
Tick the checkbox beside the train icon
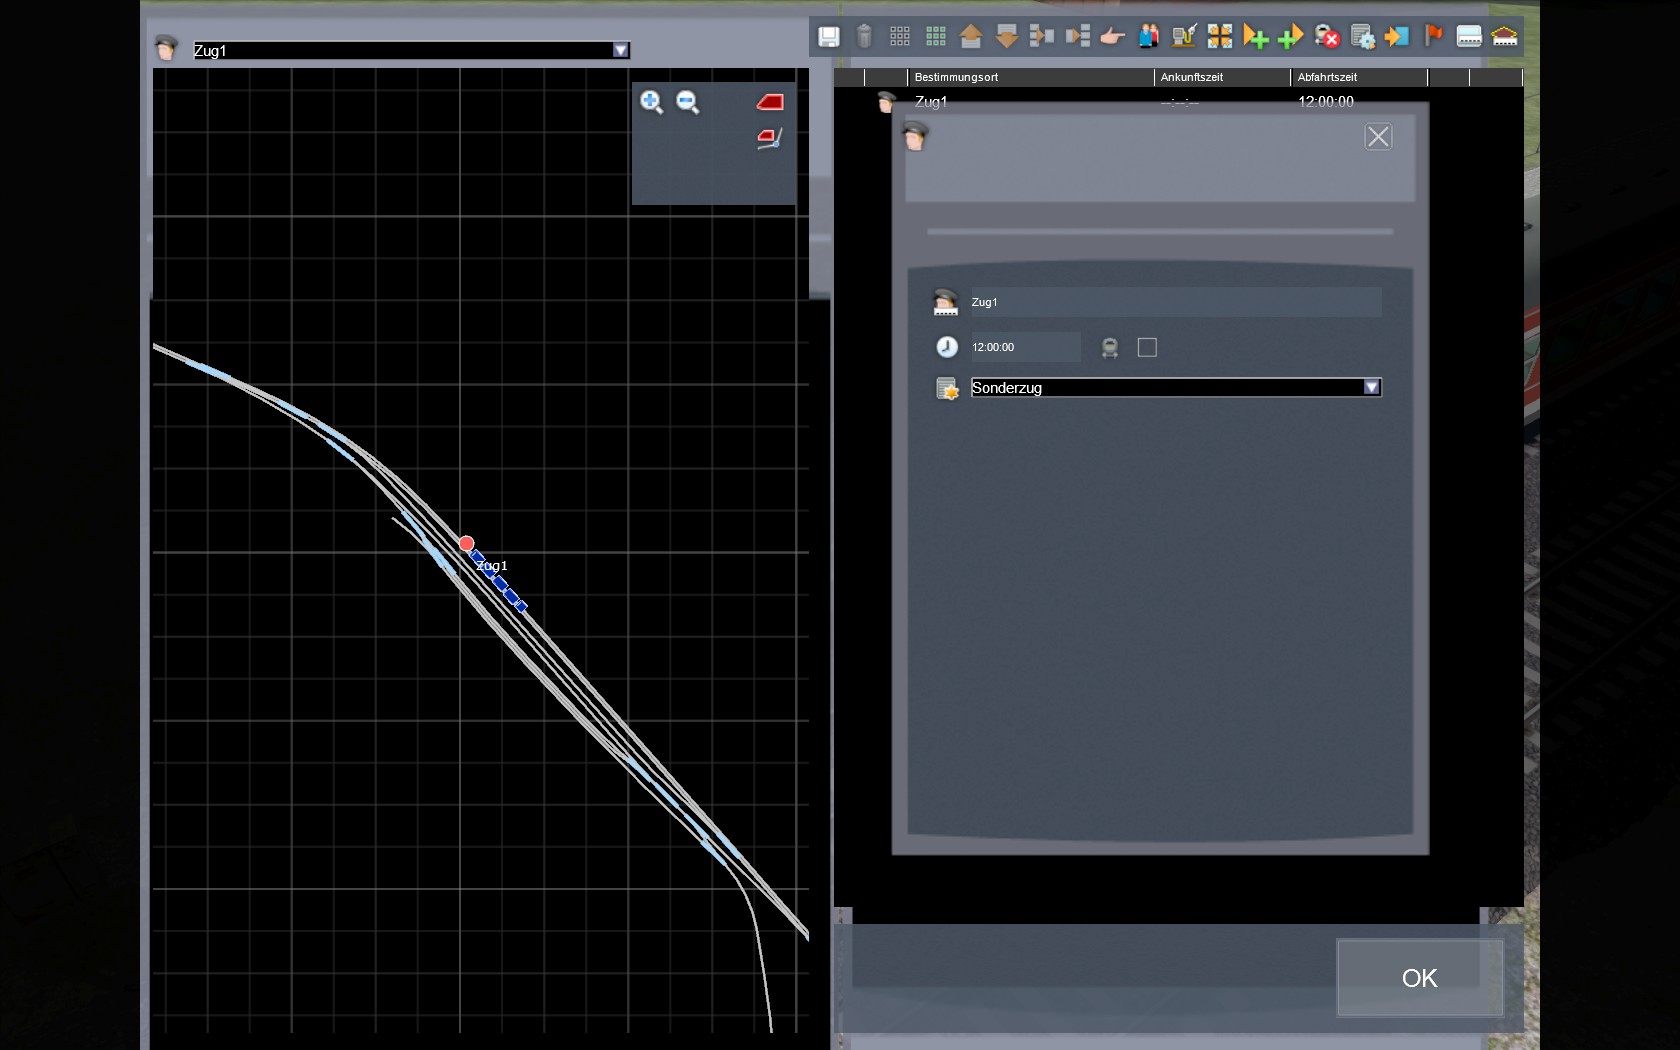click(1147, 347)
